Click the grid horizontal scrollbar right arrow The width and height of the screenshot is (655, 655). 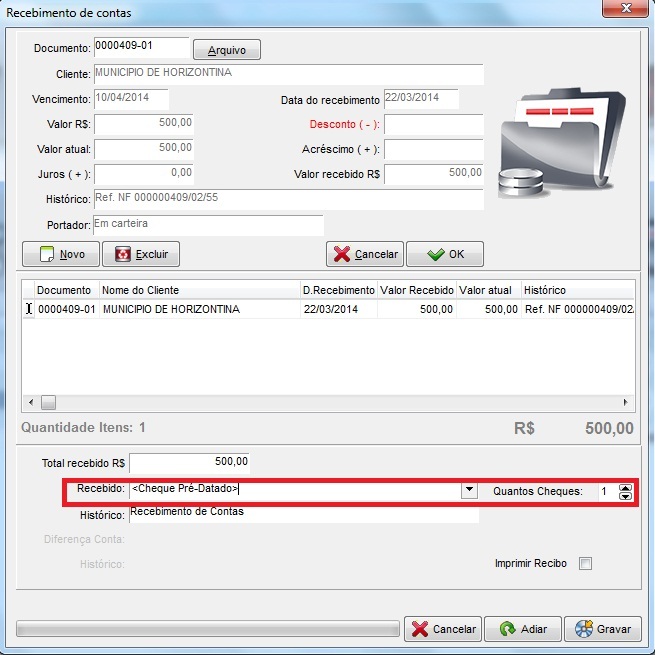point(627,402)
